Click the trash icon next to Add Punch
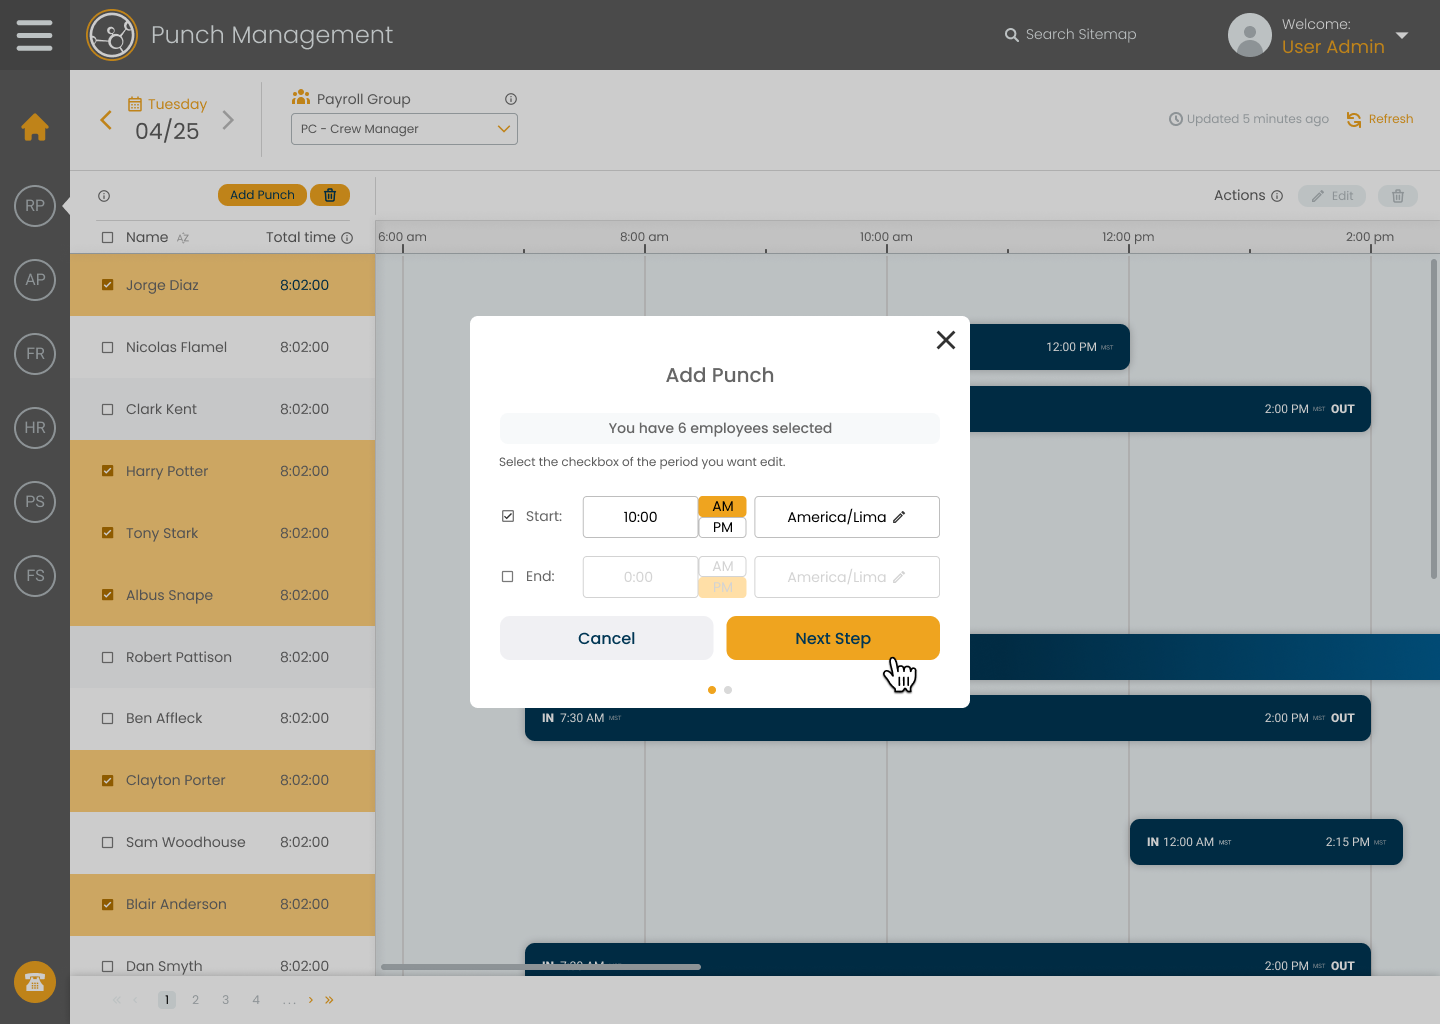This screenshot has height=1024, width=1440. 330,194
